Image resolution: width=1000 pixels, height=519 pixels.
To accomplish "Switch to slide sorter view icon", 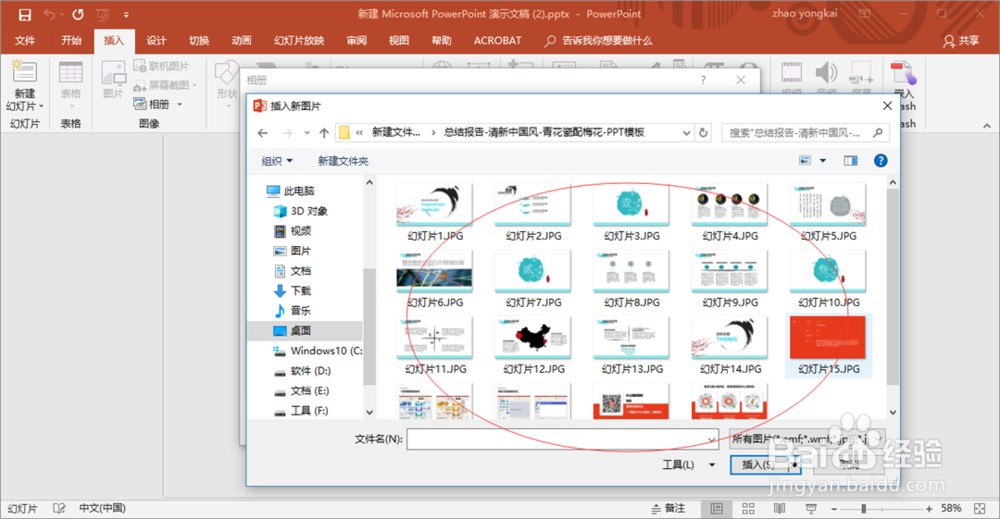I will [748, 508].
